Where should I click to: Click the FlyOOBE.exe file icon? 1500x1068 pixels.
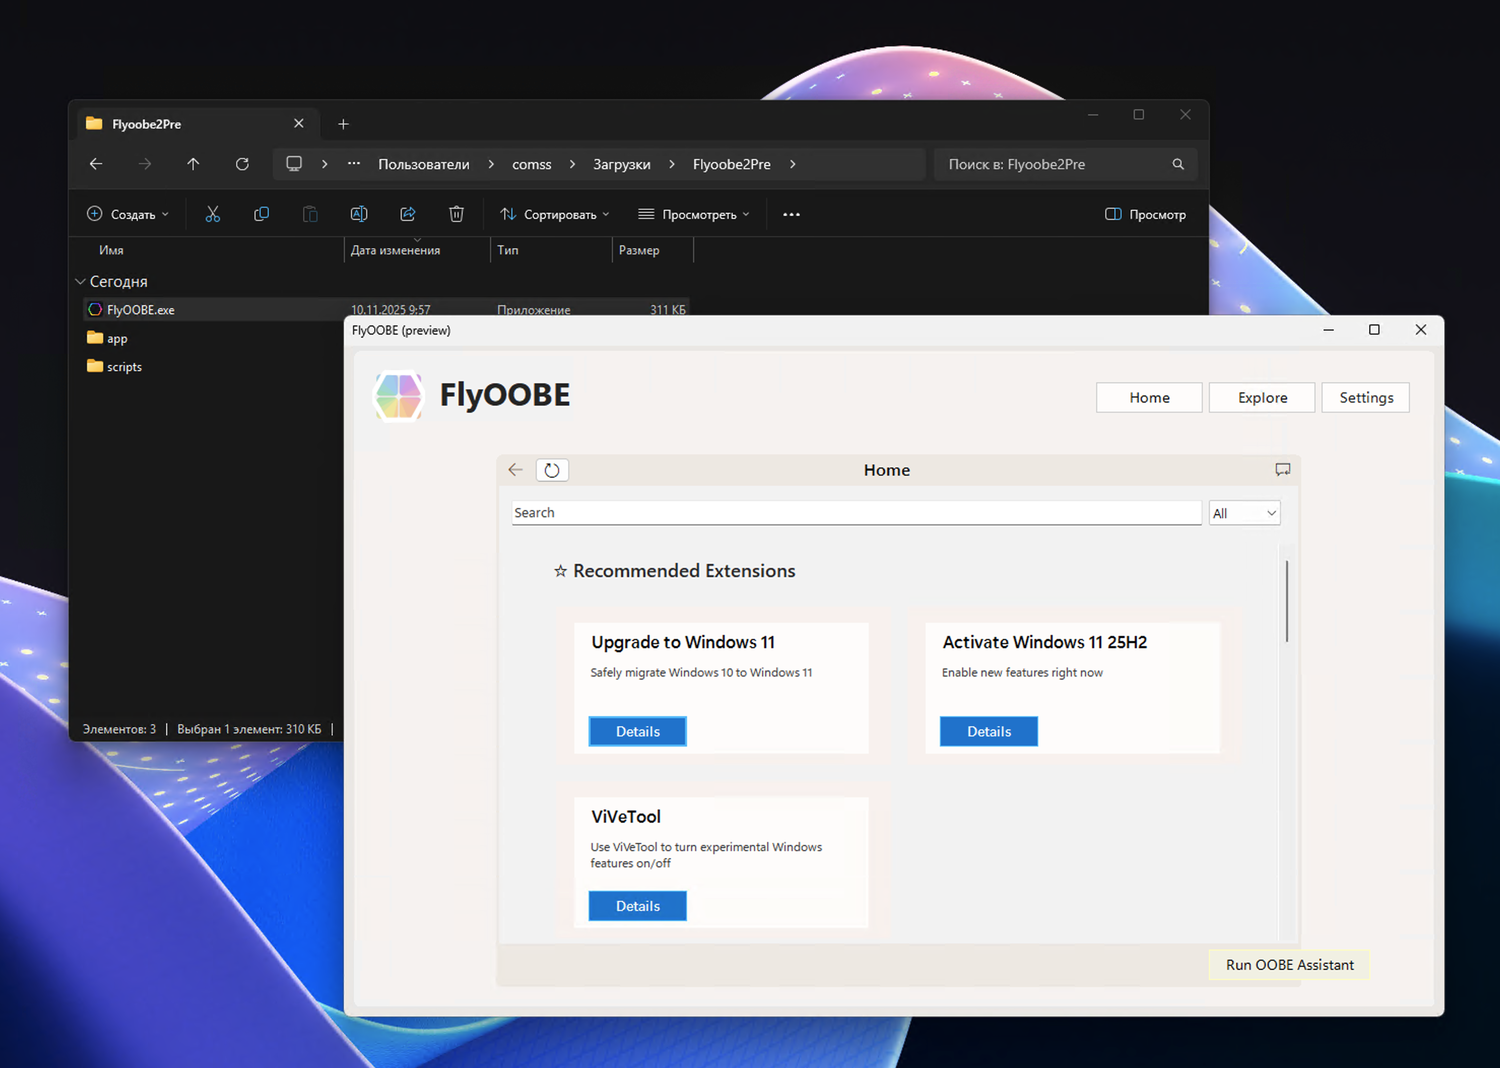(x=95, y=310)
